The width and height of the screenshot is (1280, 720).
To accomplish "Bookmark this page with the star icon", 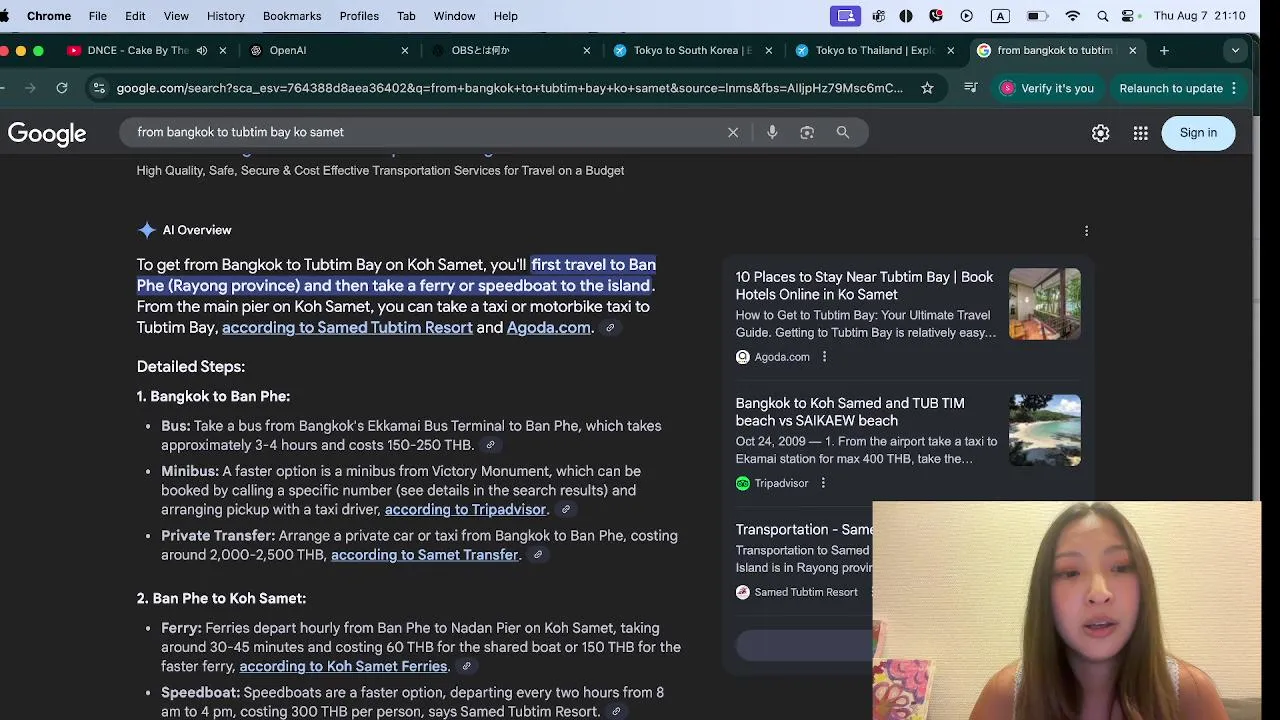I will click(927, 88).
